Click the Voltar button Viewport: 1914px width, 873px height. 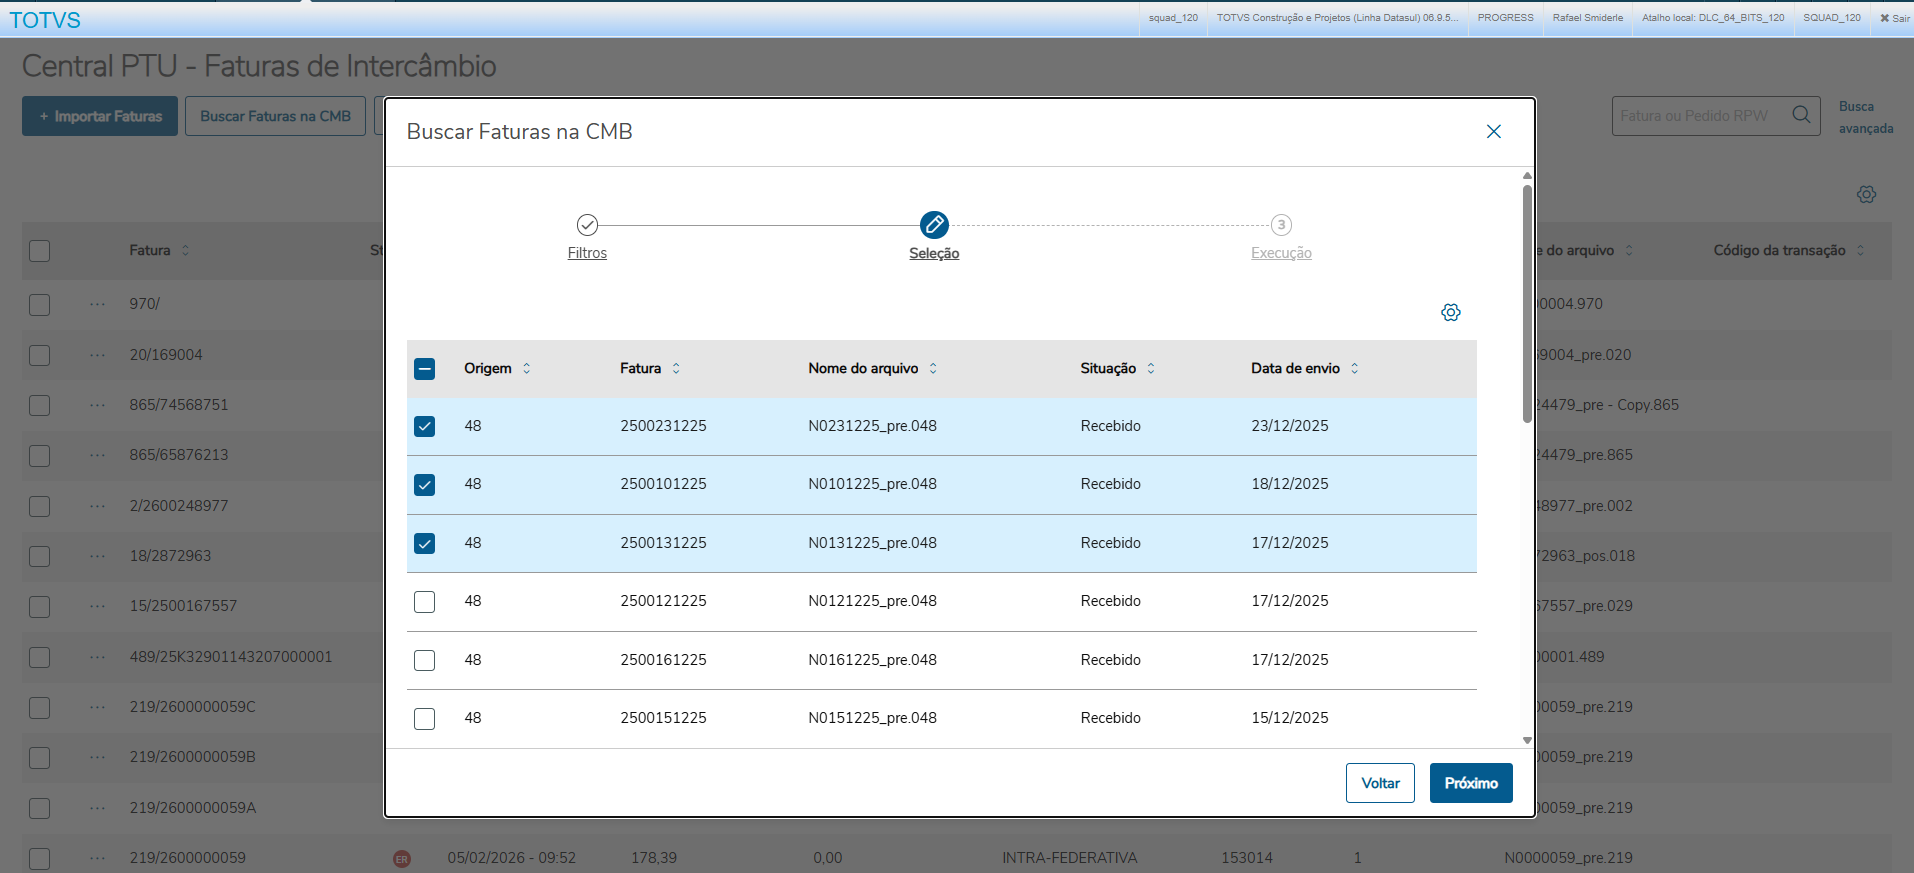pos(1380,783)
